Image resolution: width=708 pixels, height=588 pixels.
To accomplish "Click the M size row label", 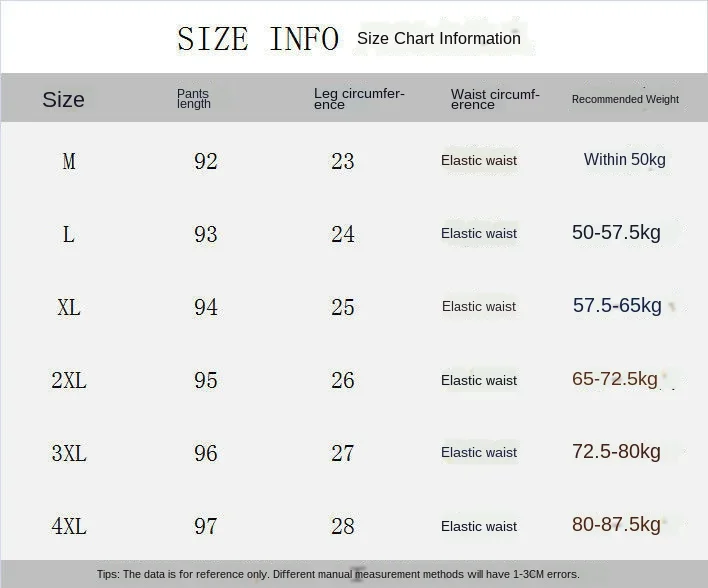I will [69, 161].
